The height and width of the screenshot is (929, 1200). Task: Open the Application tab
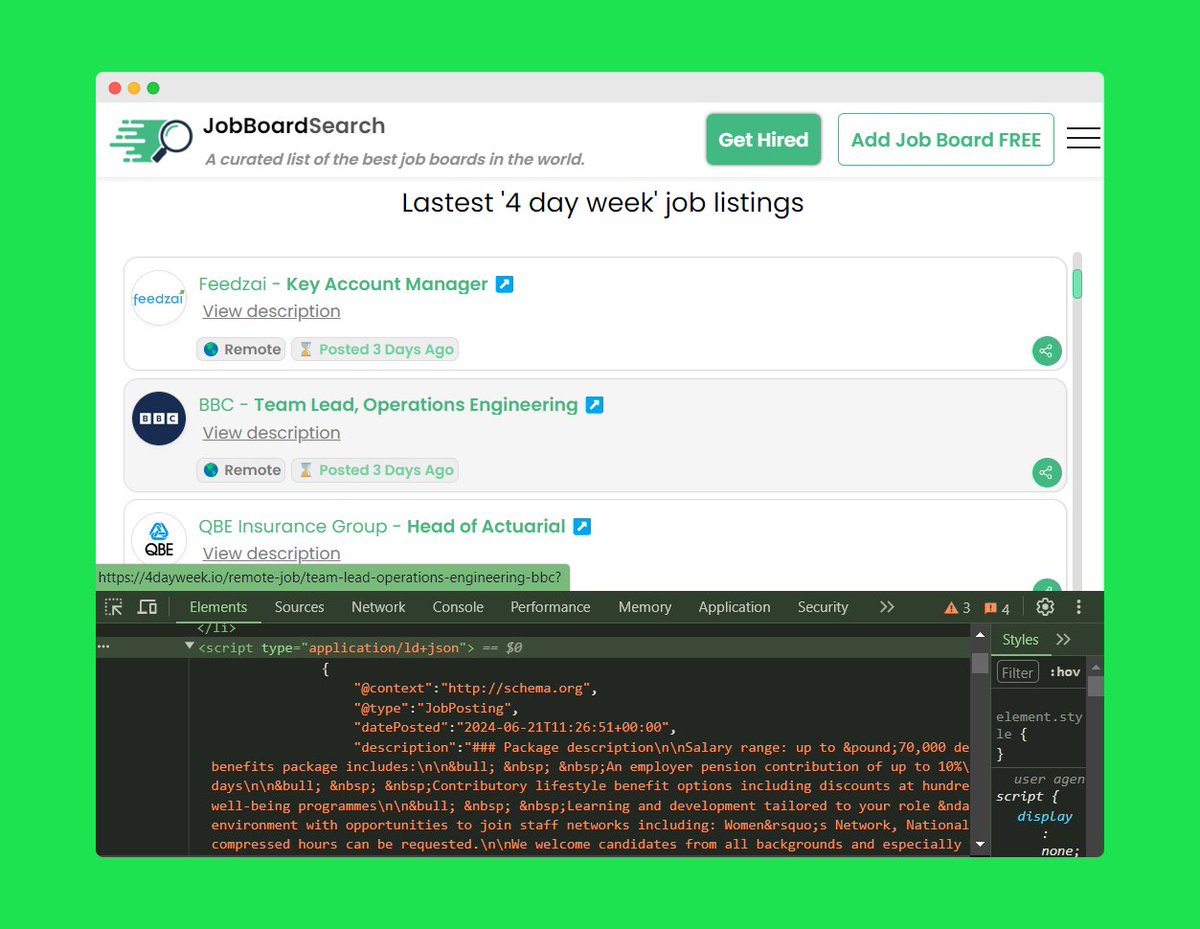[x=734, y=607]
